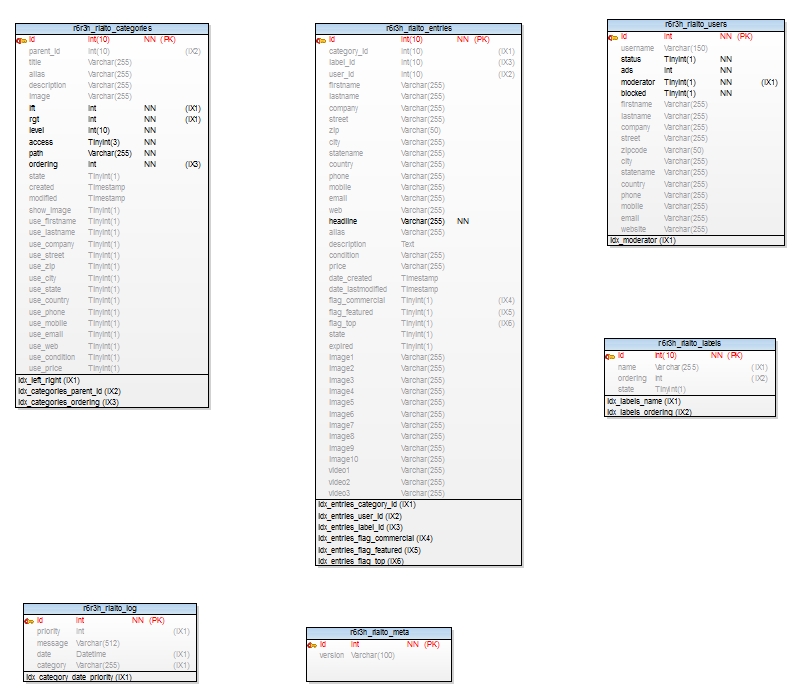Click the primary key icon in labels table
The width and height of the screenshot is (803, 700).
click(610, 355)
